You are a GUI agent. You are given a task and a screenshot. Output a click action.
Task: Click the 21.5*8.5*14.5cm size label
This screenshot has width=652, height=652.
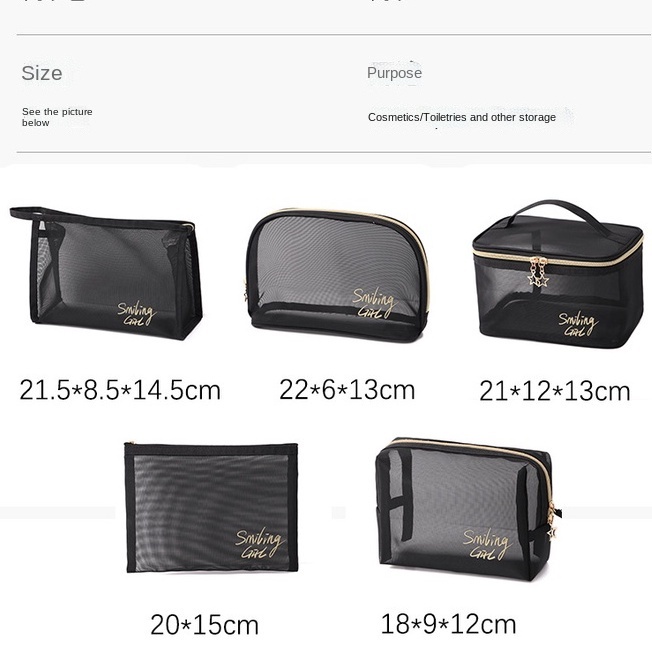click(x=120, y=390)
